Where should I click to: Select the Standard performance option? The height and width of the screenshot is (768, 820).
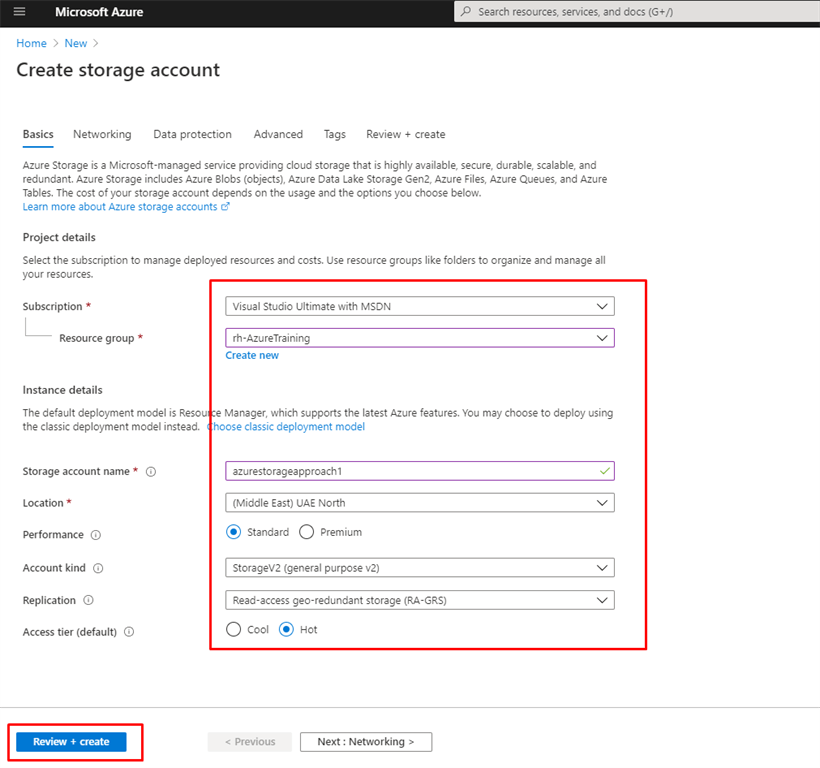(235, 532)
